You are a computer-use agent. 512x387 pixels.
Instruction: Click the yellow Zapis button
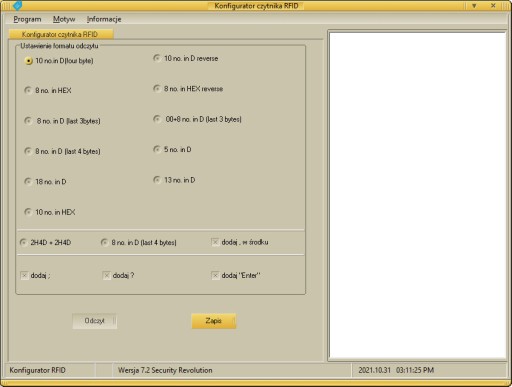[x=214, y=321]
